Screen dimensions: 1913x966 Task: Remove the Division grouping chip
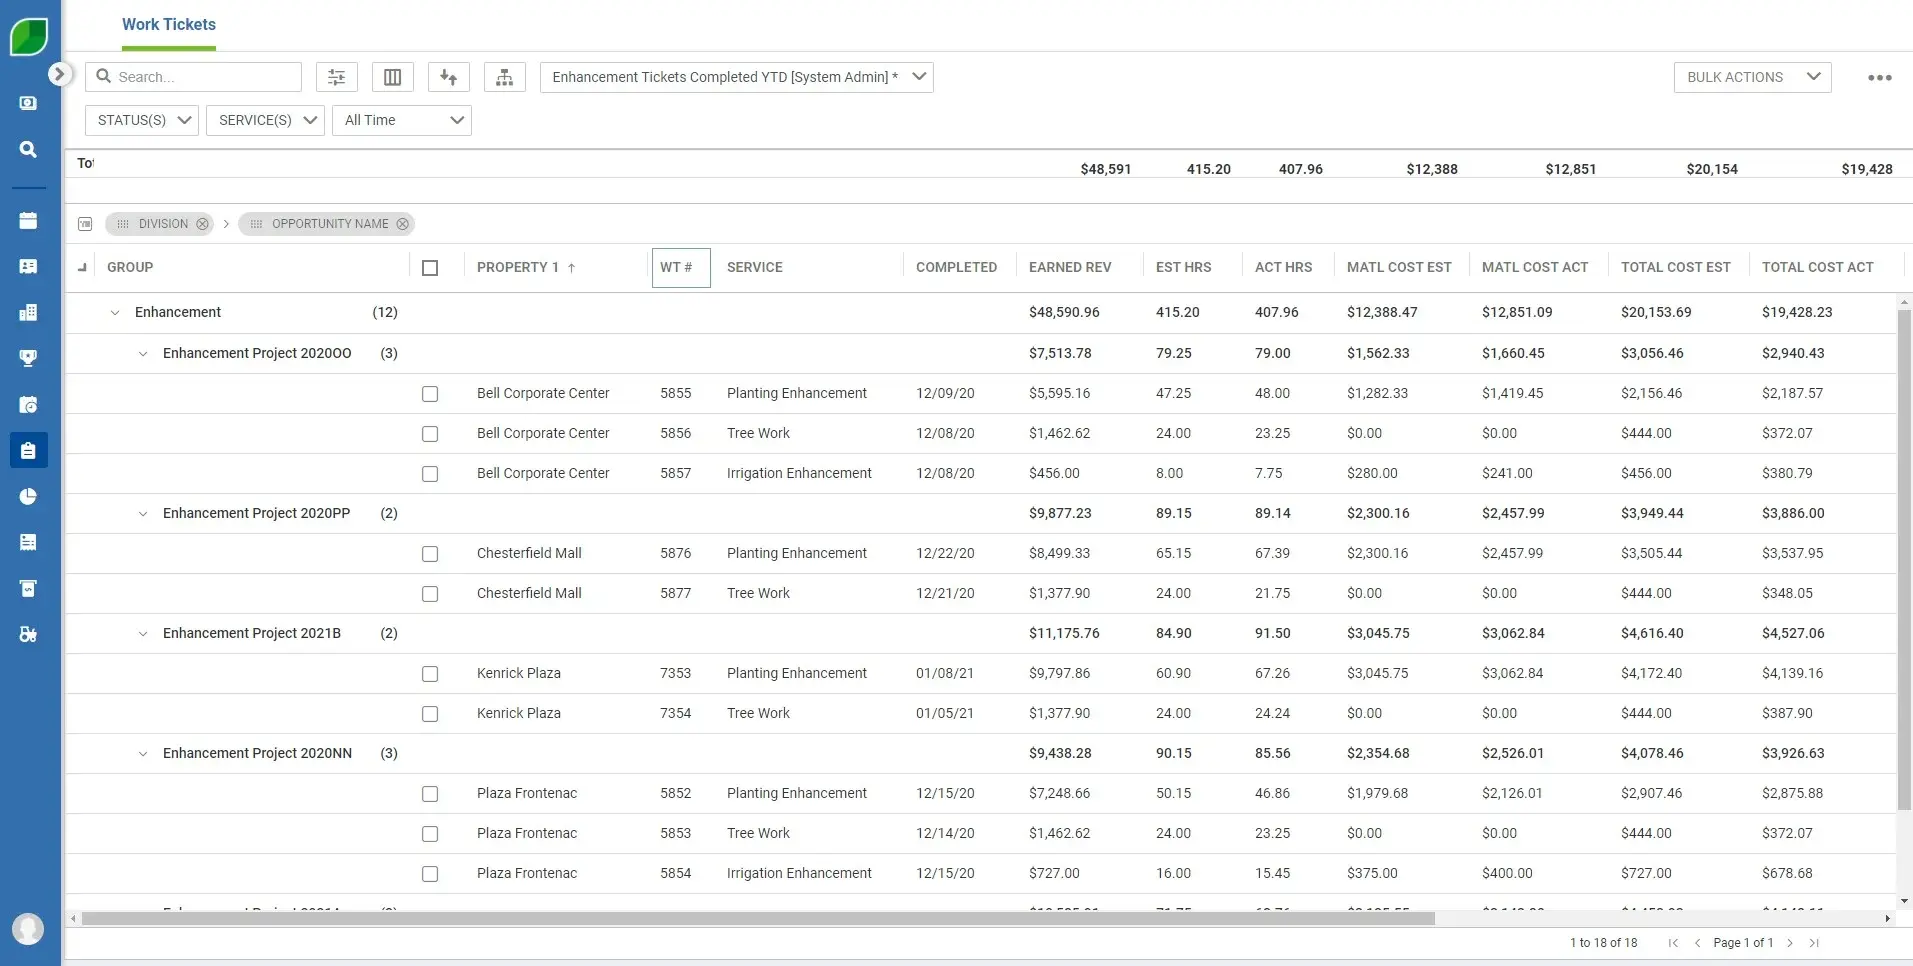(x=203, y=224)
